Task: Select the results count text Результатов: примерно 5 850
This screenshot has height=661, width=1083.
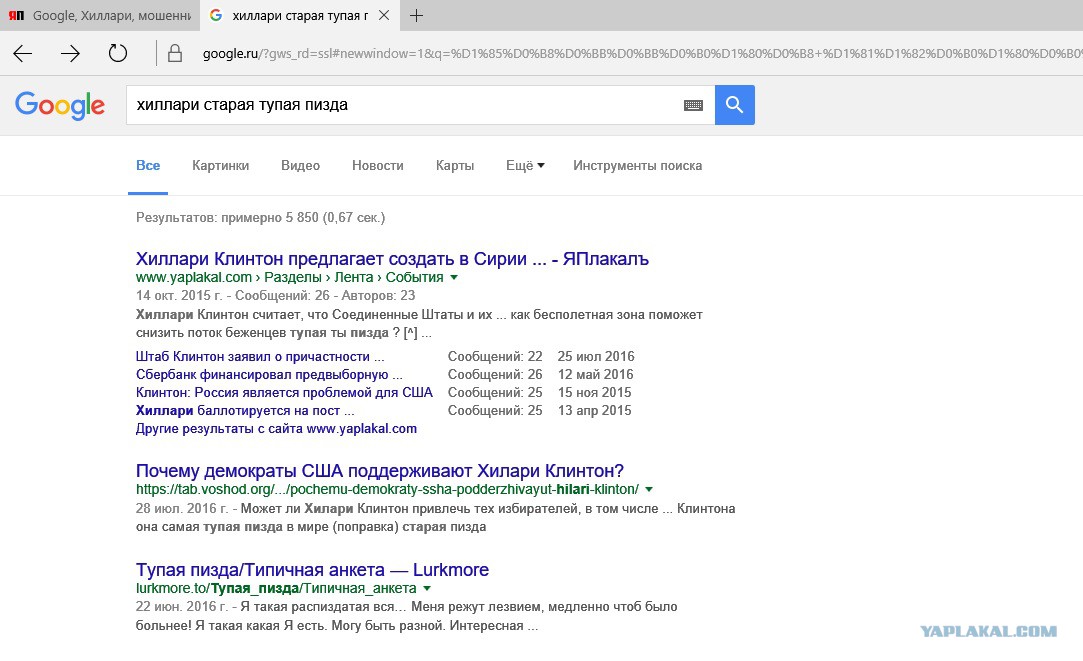Action: click(x=227, y=218)
